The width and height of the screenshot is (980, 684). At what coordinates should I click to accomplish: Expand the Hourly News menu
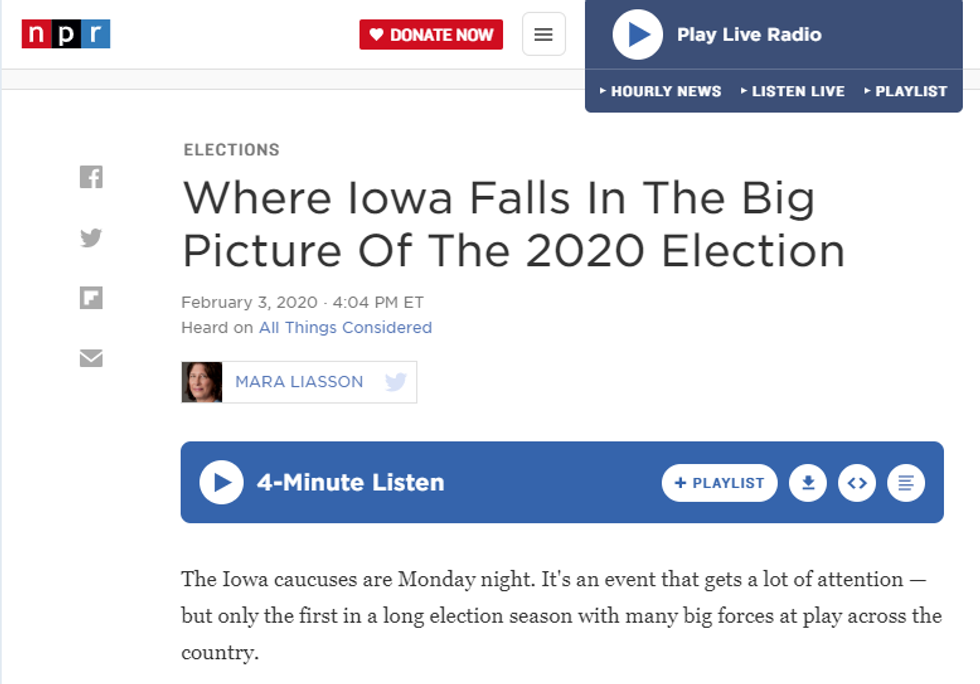coord(661,91)
